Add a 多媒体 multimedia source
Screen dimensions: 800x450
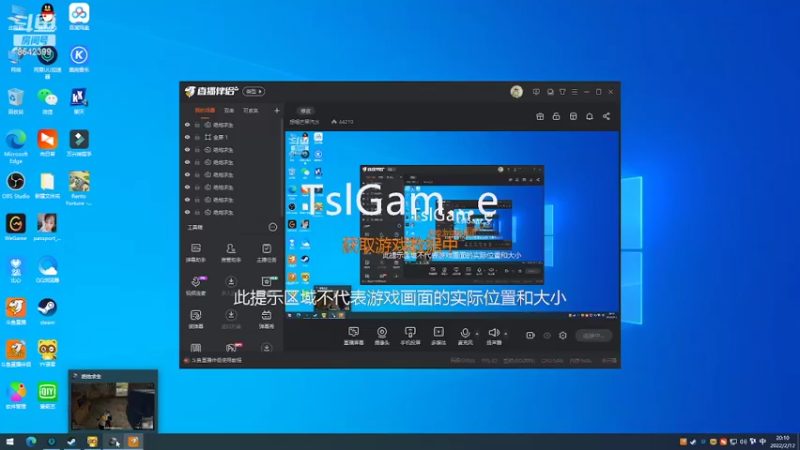tap(438, 336)
